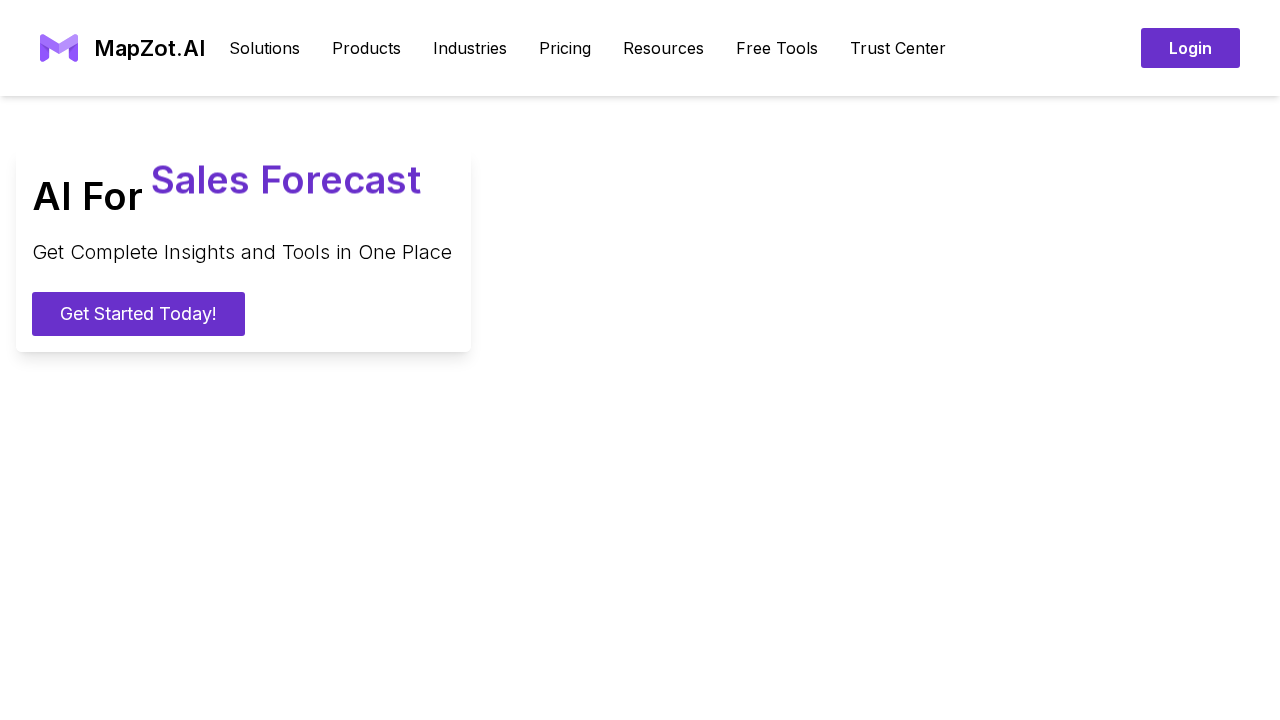Expand the Industries navigation item
Screen dimensions: 1280x720
click(x=469, y=48)
